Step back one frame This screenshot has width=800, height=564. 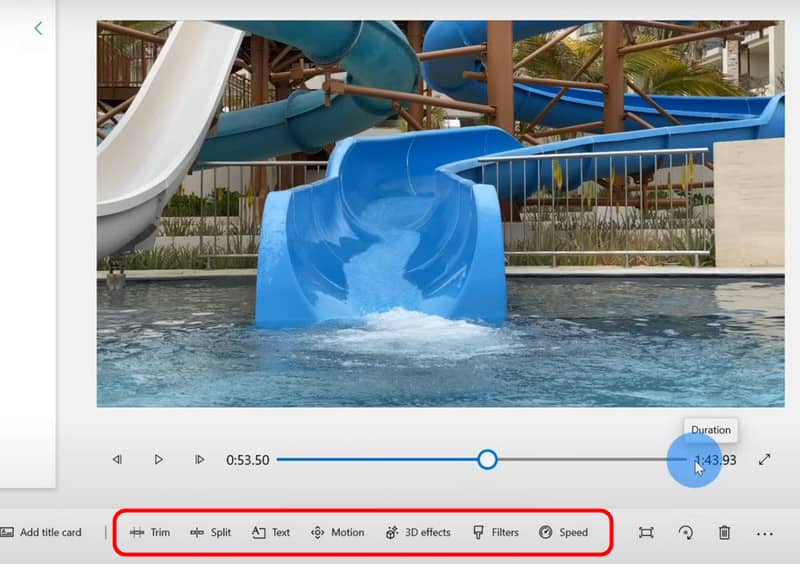(x=117, y=460)
